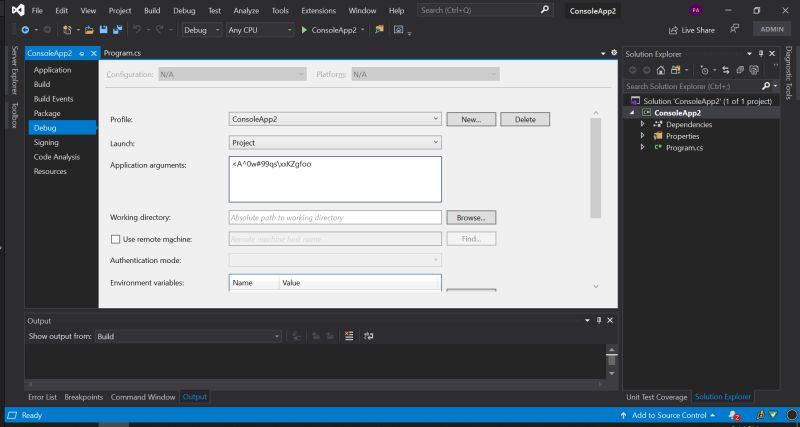
Task: Select the Build Events properties page
Action: [54, 99]
